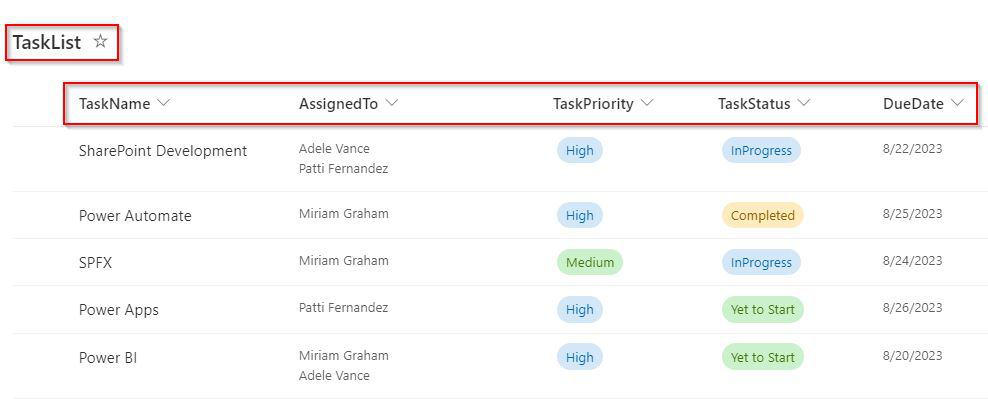The width and height of the screenshot is (988, 399).
Task: Open the SharePoint Development task
Action: click(x=163, y=151)
